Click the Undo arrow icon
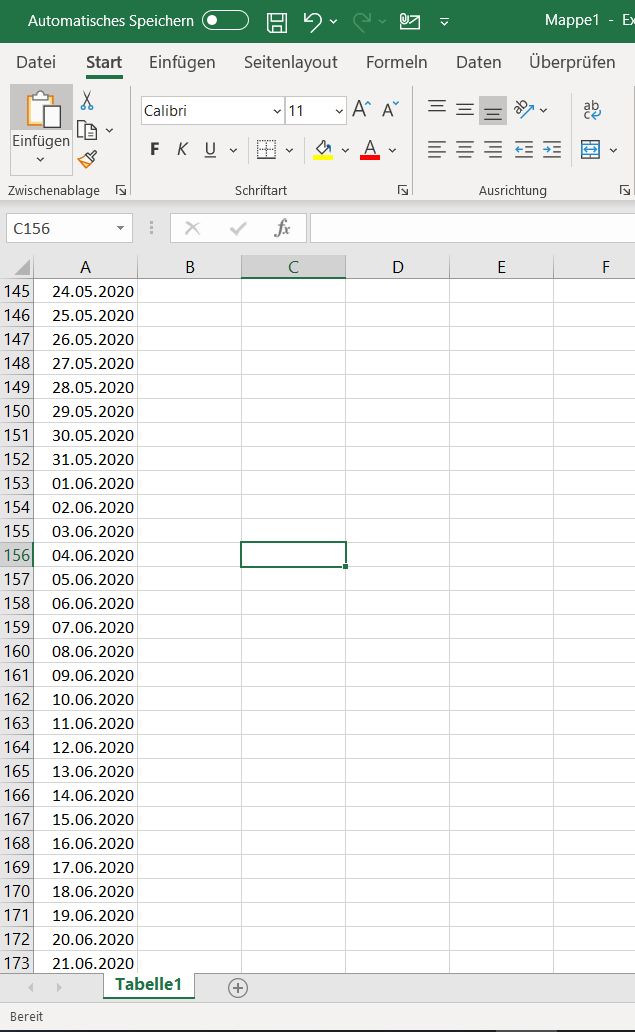The height and width of the screenshot is (1032, 635). point(313,22)
